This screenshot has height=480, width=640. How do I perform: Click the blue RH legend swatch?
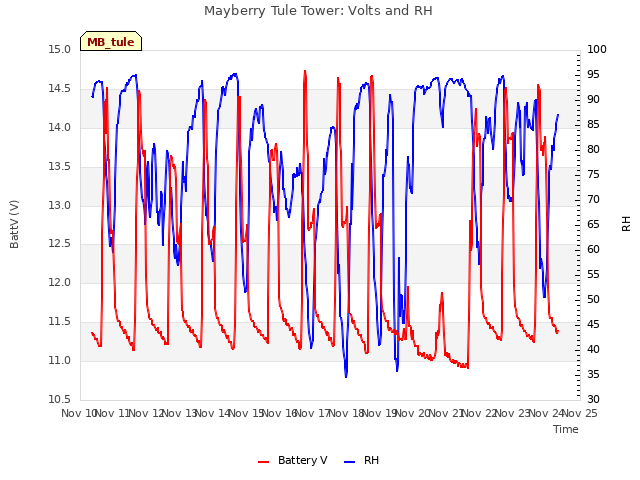(350, 462)
